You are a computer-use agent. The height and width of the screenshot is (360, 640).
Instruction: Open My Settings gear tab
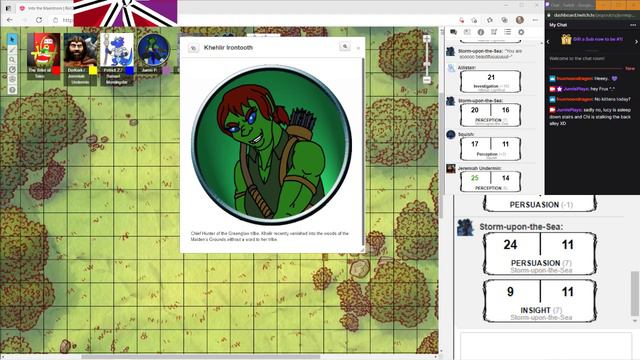pyautogui.click(x=521, y=32)
